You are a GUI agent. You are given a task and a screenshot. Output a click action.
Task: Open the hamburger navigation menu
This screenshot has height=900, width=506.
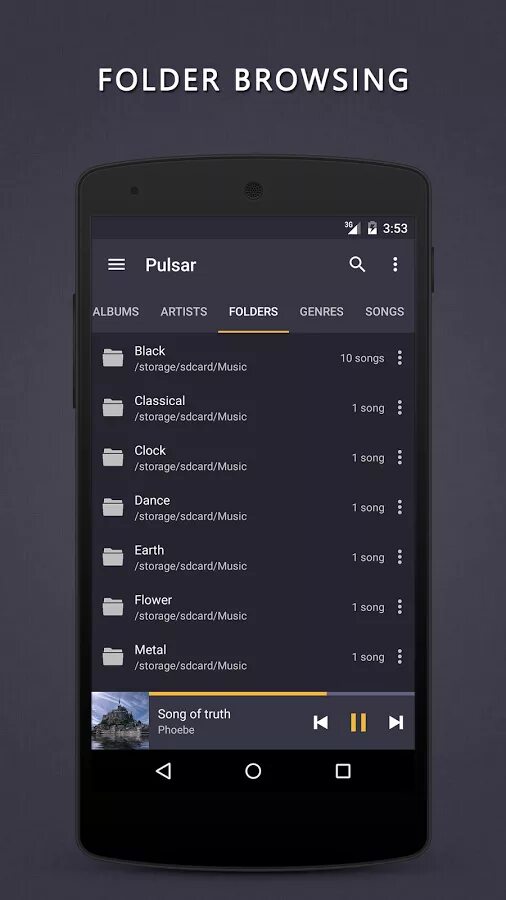(116, 265)
